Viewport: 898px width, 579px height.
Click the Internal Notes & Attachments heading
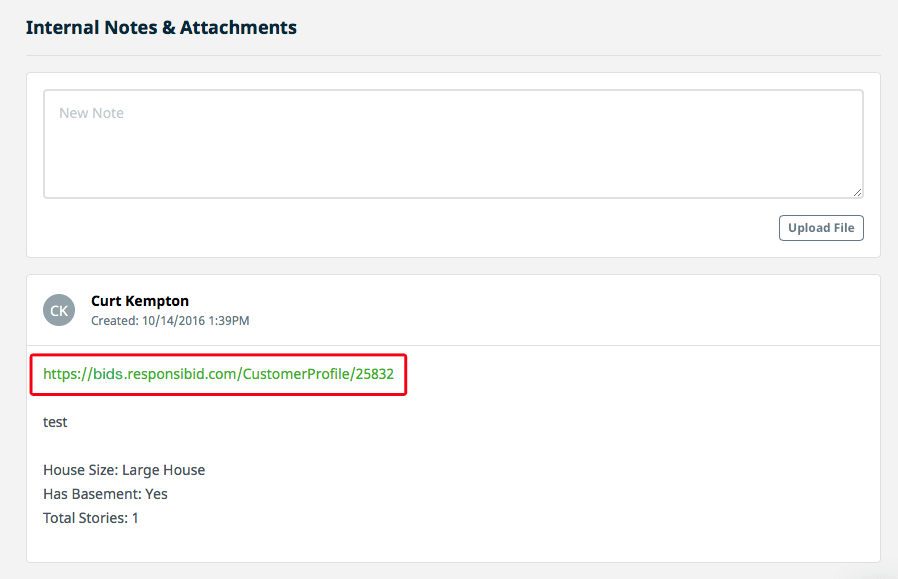coord(161,27)
